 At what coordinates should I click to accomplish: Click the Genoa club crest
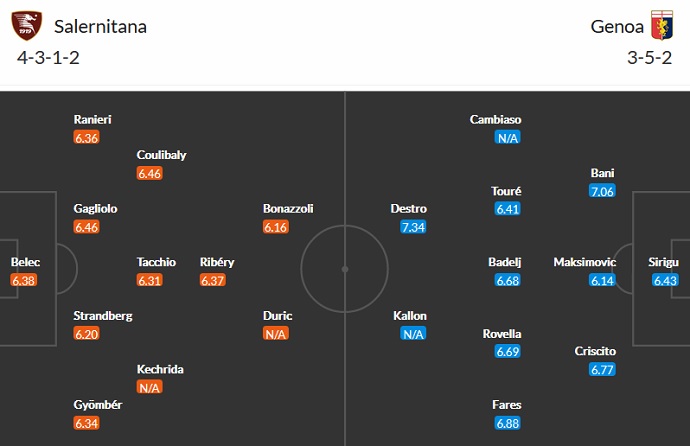click(x=663, y=26)
